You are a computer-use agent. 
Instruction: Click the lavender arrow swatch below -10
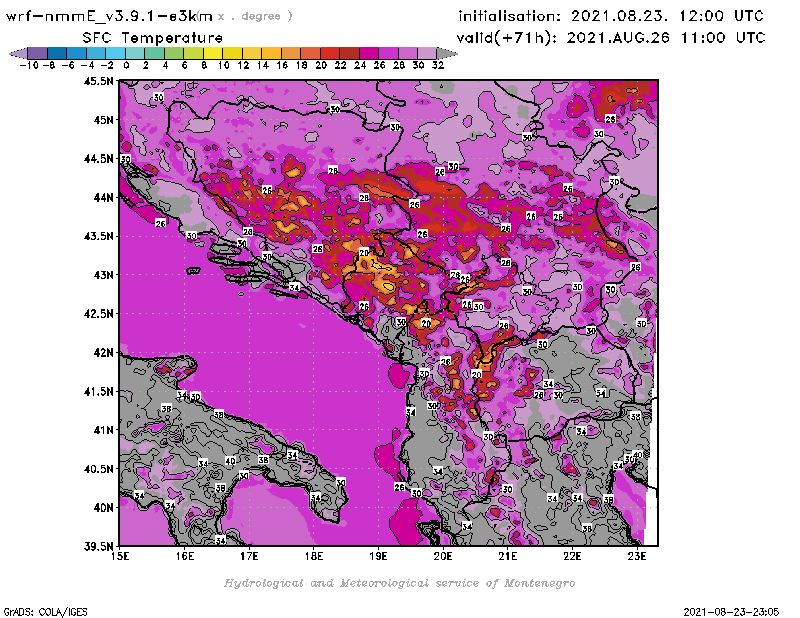18,53
